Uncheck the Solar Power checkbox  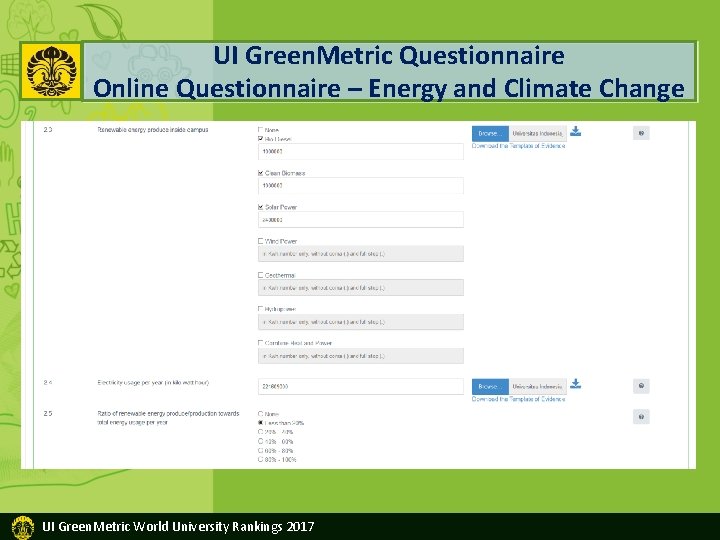pos(260,207)
